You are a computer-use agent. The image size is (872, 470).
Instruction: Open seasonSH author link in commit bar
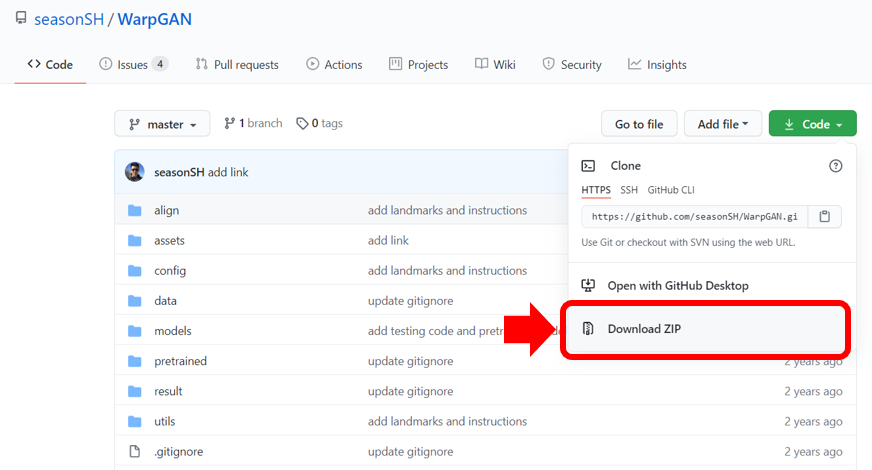(179, 172)
